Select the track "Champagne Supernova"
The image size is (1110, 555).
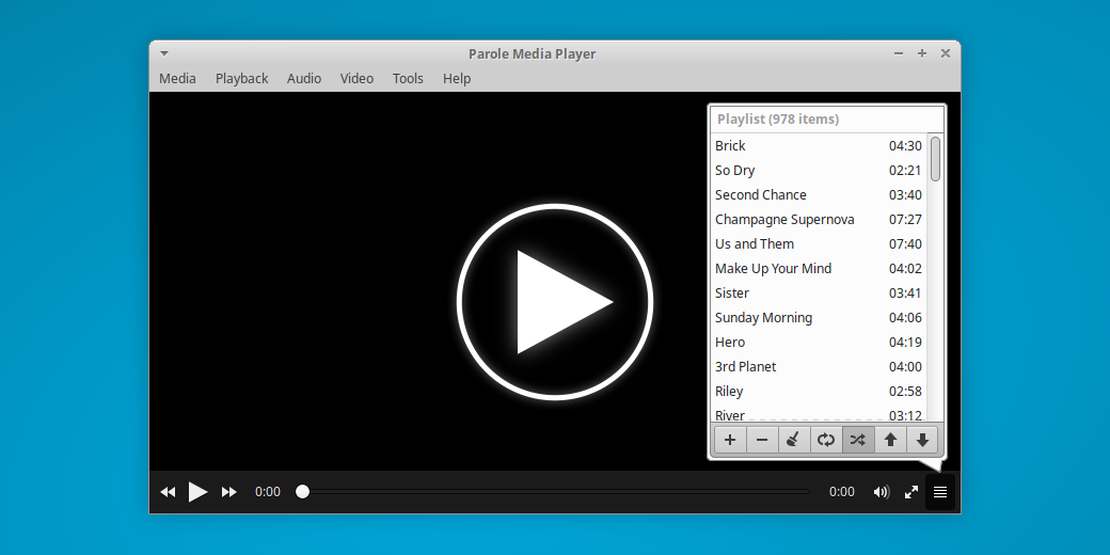click(x=818, y=219)
